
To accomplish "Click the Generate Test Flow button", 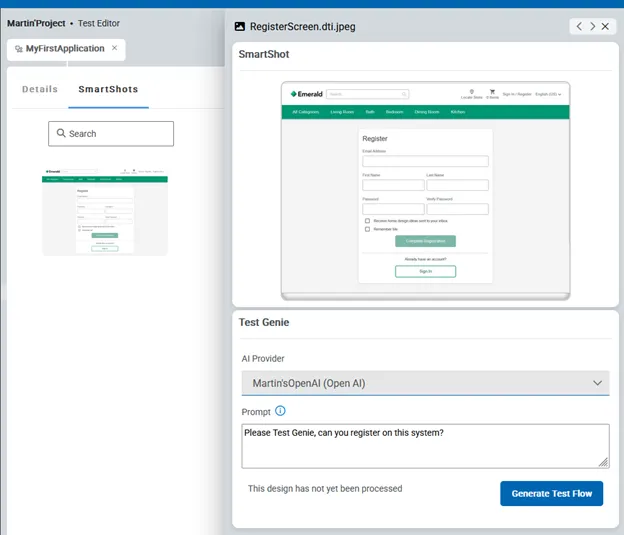I will click(x=552, y=494).
